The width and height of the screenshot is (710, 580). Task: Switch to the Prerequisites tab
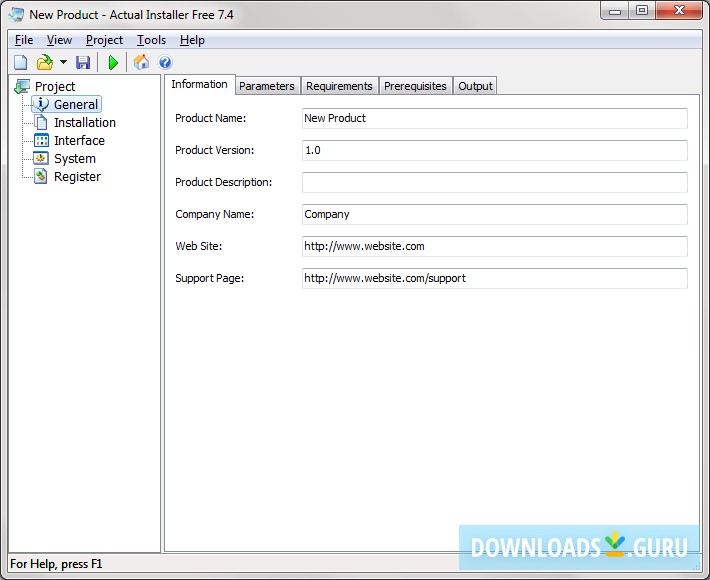(415, 86)
